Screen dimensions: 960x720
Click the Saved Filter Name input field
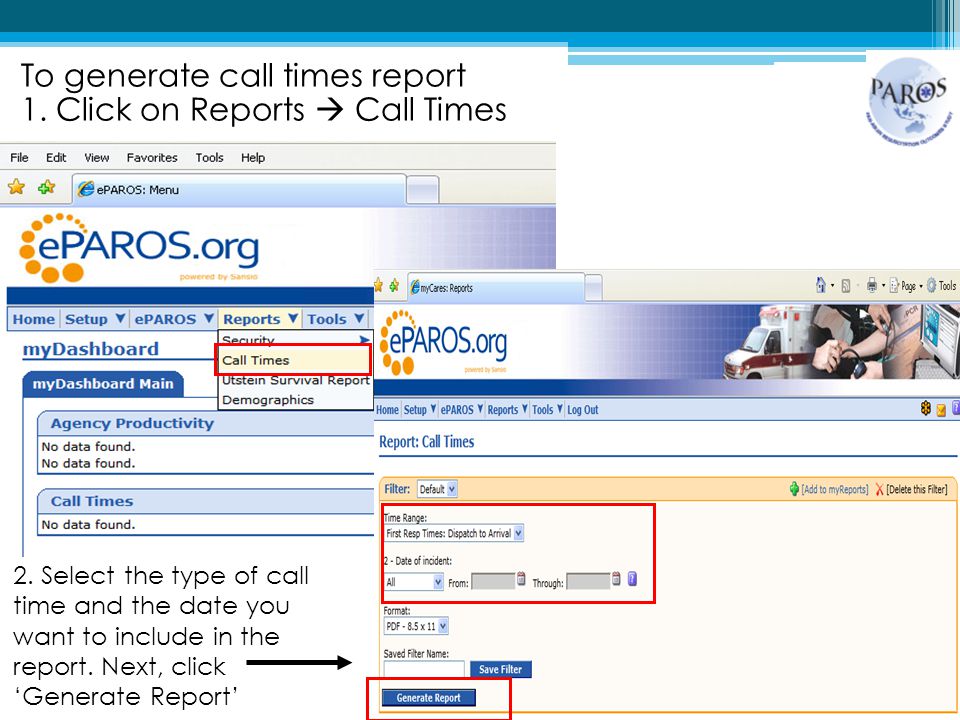424,669
